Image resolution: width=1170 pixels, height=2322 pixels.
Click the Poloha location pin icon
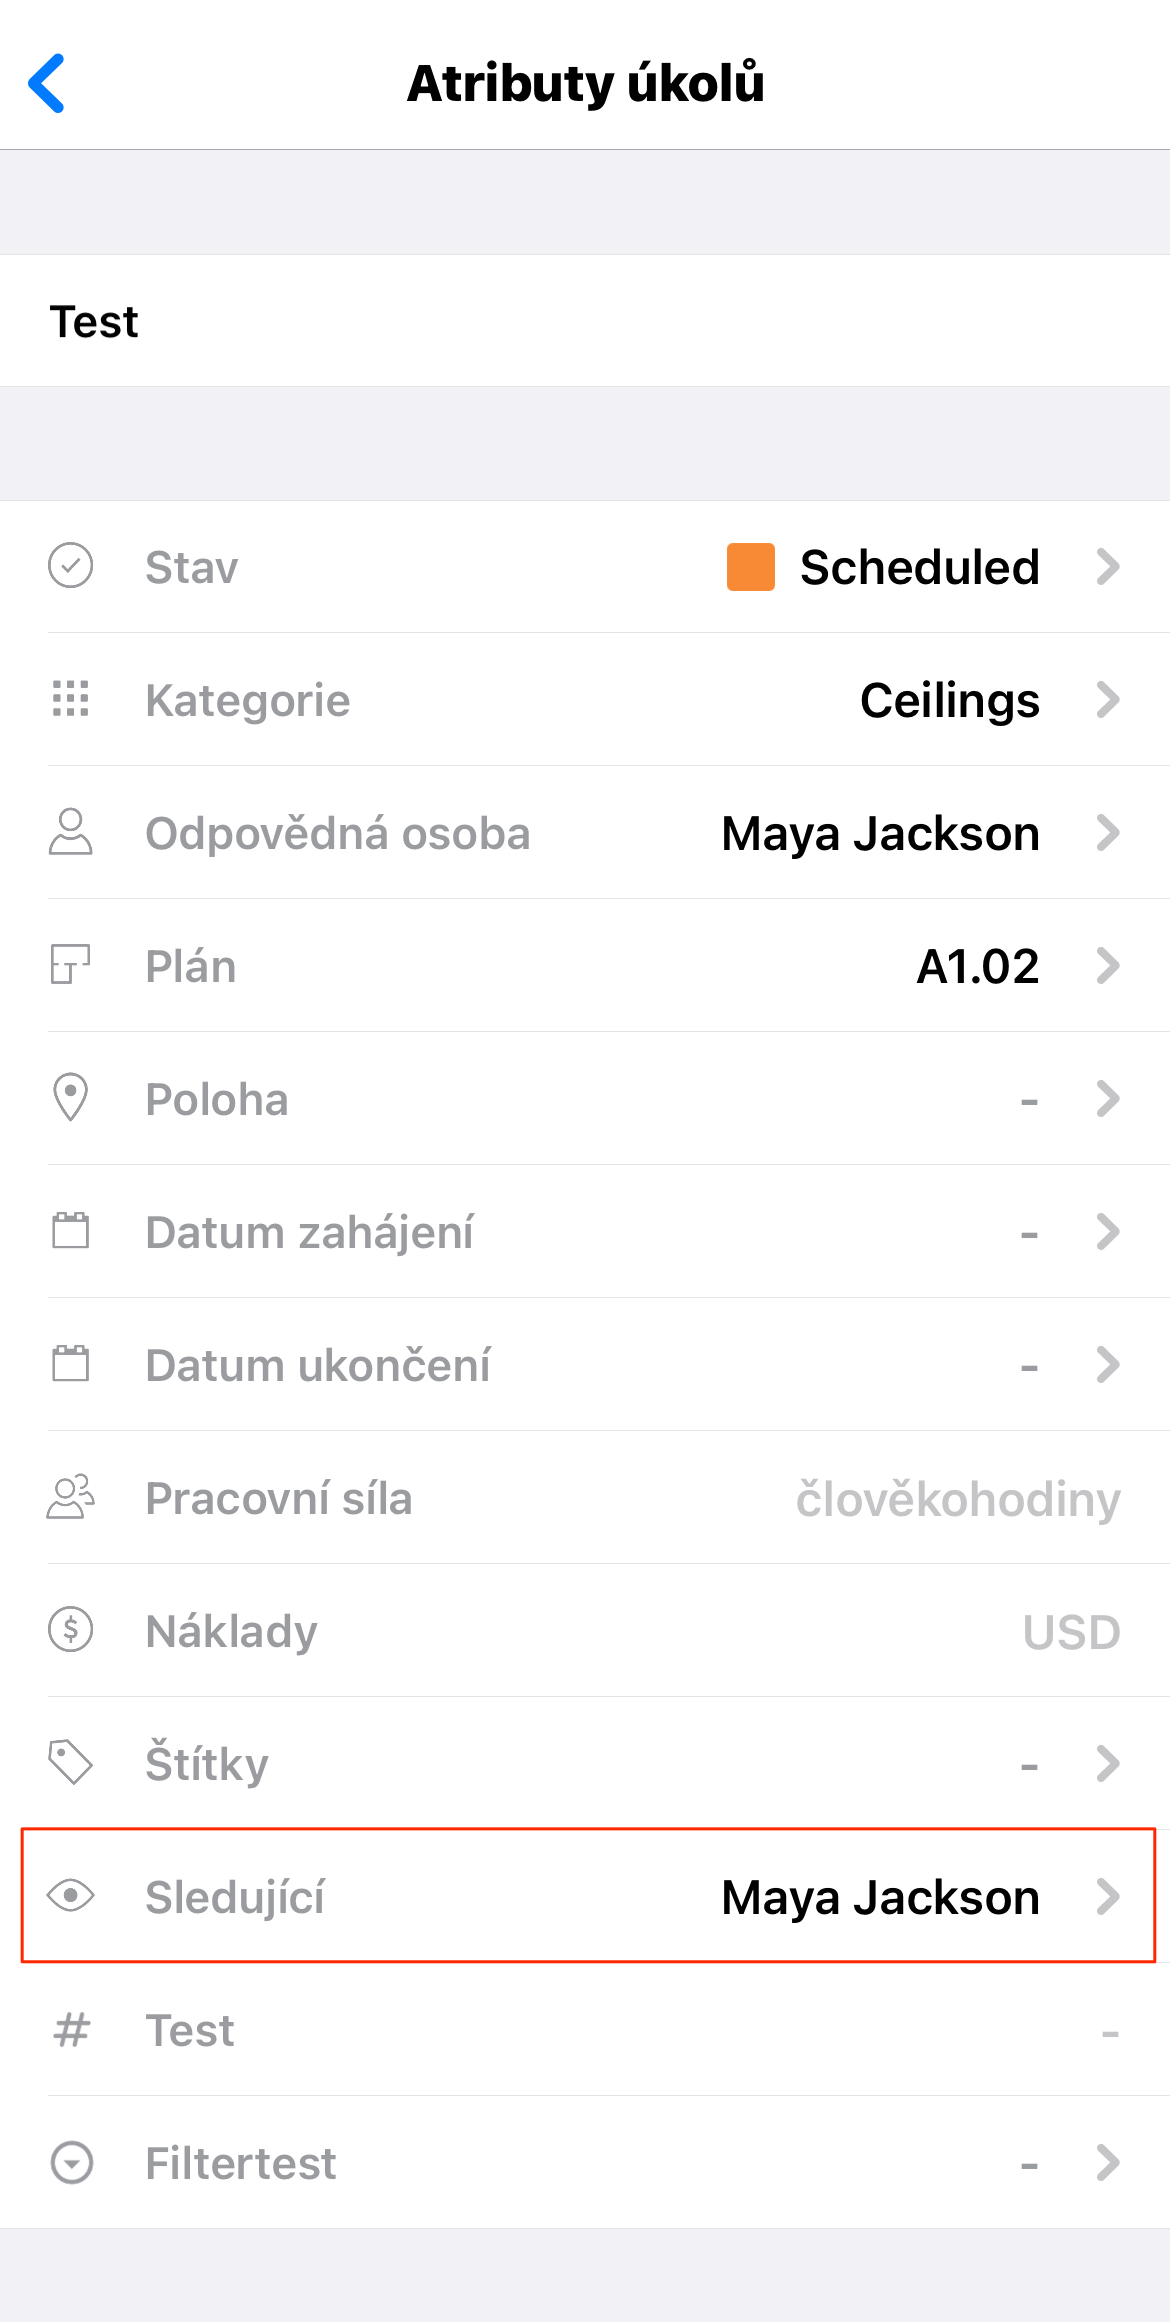(71, 1098)
